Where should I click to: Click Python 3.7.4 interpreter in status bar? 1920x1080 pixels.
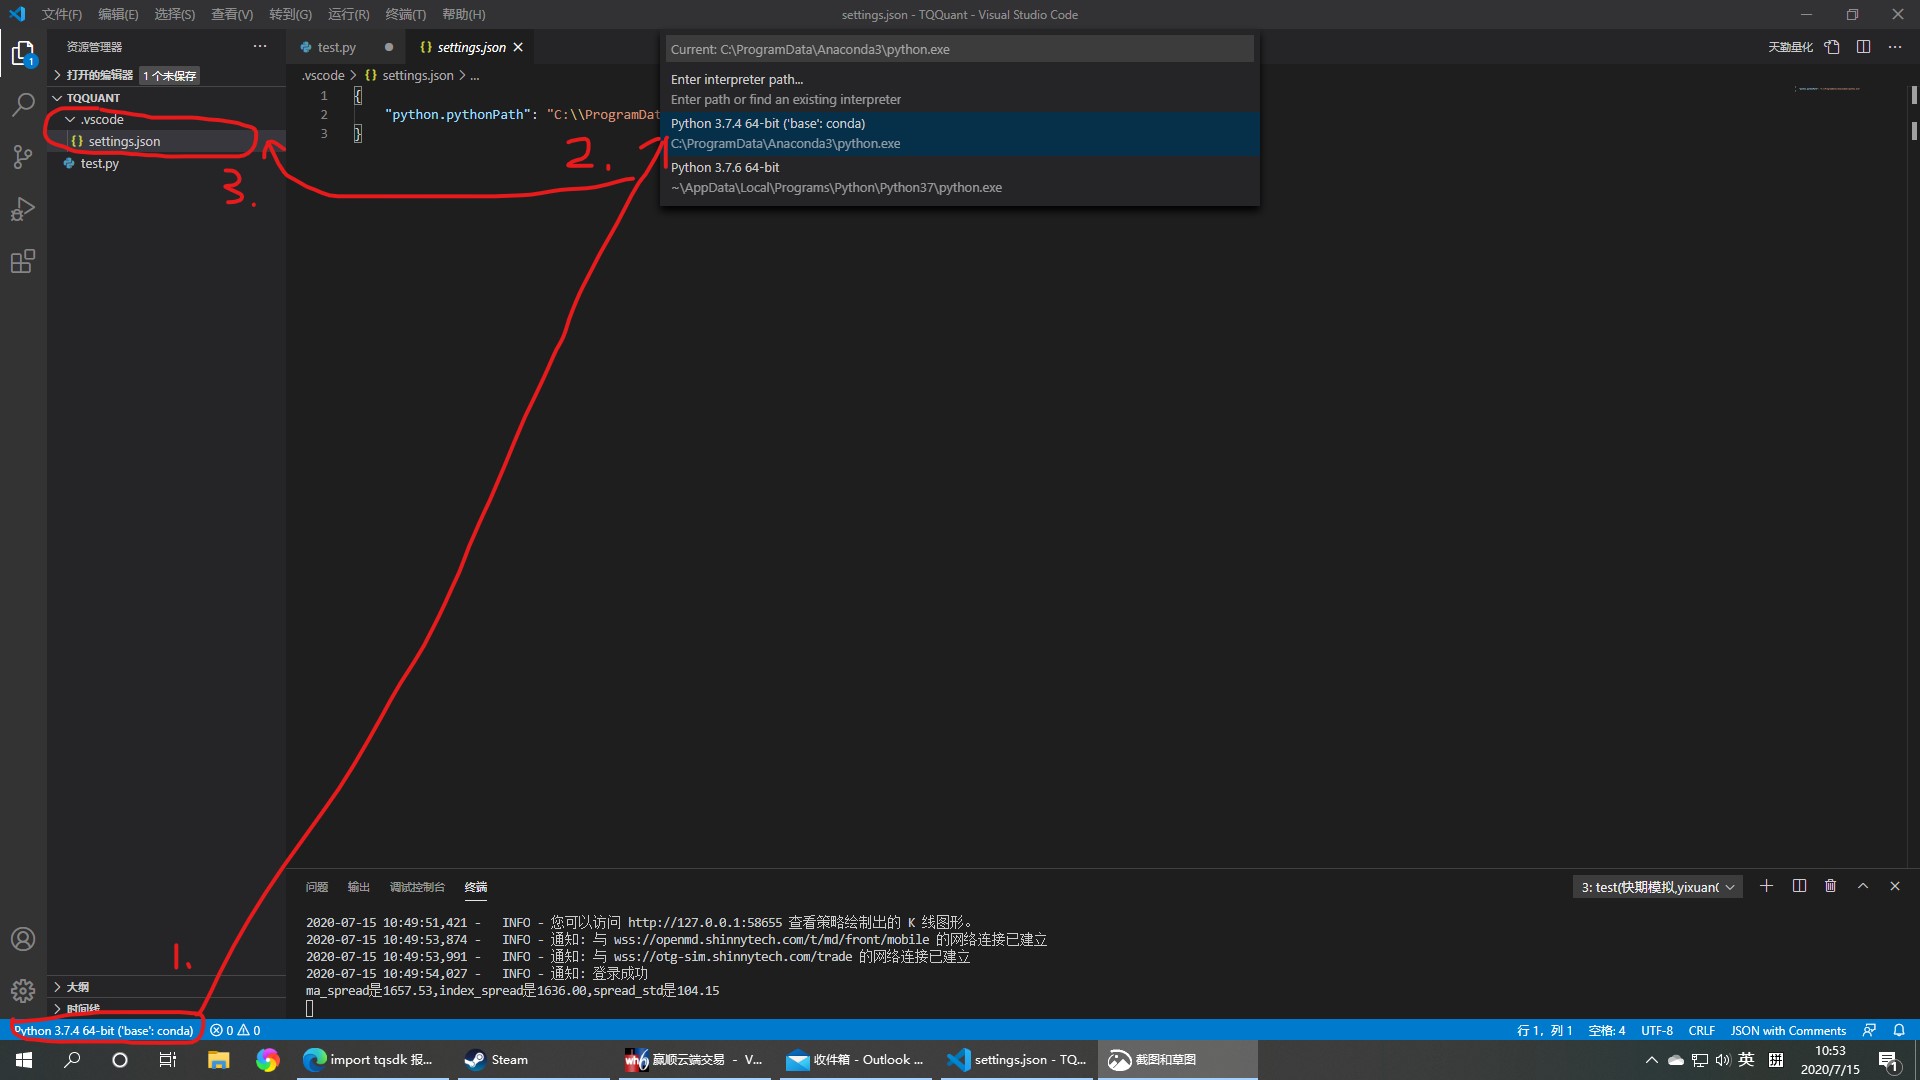(104, 1030)
